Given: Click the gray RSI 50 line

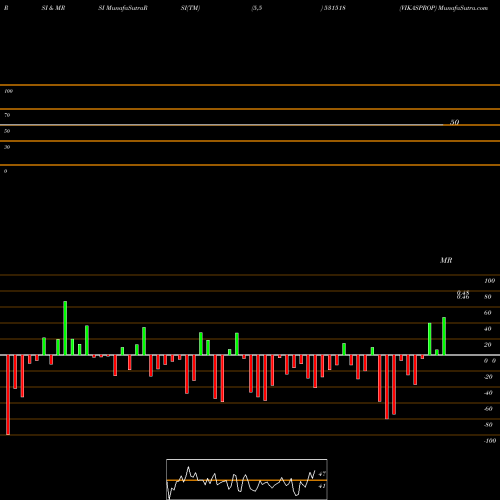Looking at the screenshot, I should [222, 125].
